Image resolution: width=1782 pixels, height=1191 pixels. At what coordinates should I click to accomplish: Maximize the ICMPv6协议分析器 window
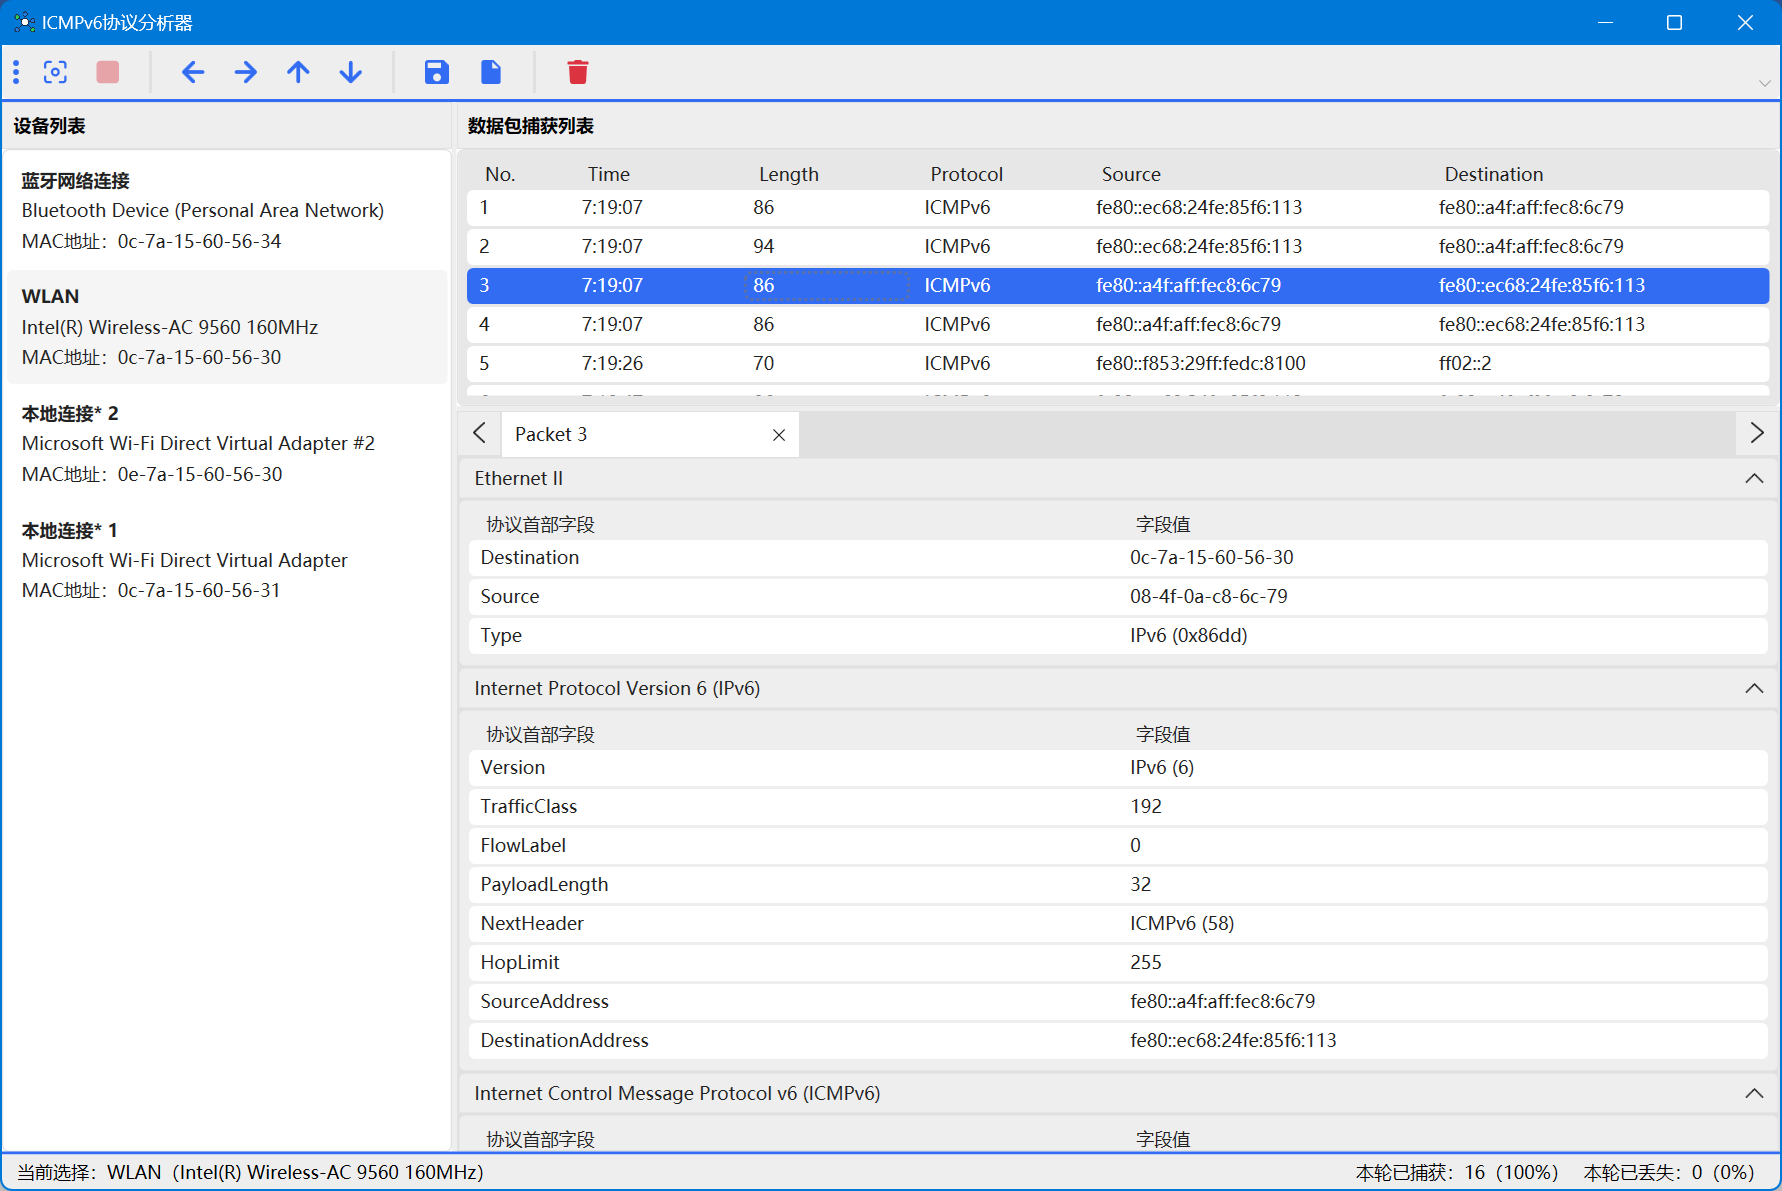1674,22
